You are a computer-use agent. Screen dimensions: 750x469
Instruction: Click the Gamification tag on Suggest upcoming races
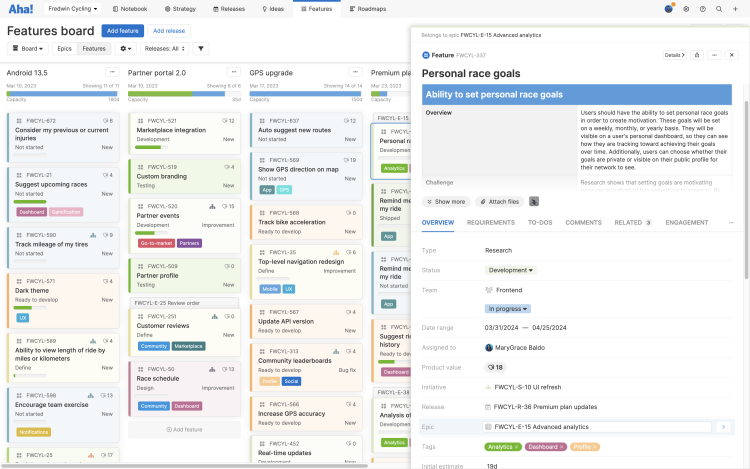[x=66, y=212]
